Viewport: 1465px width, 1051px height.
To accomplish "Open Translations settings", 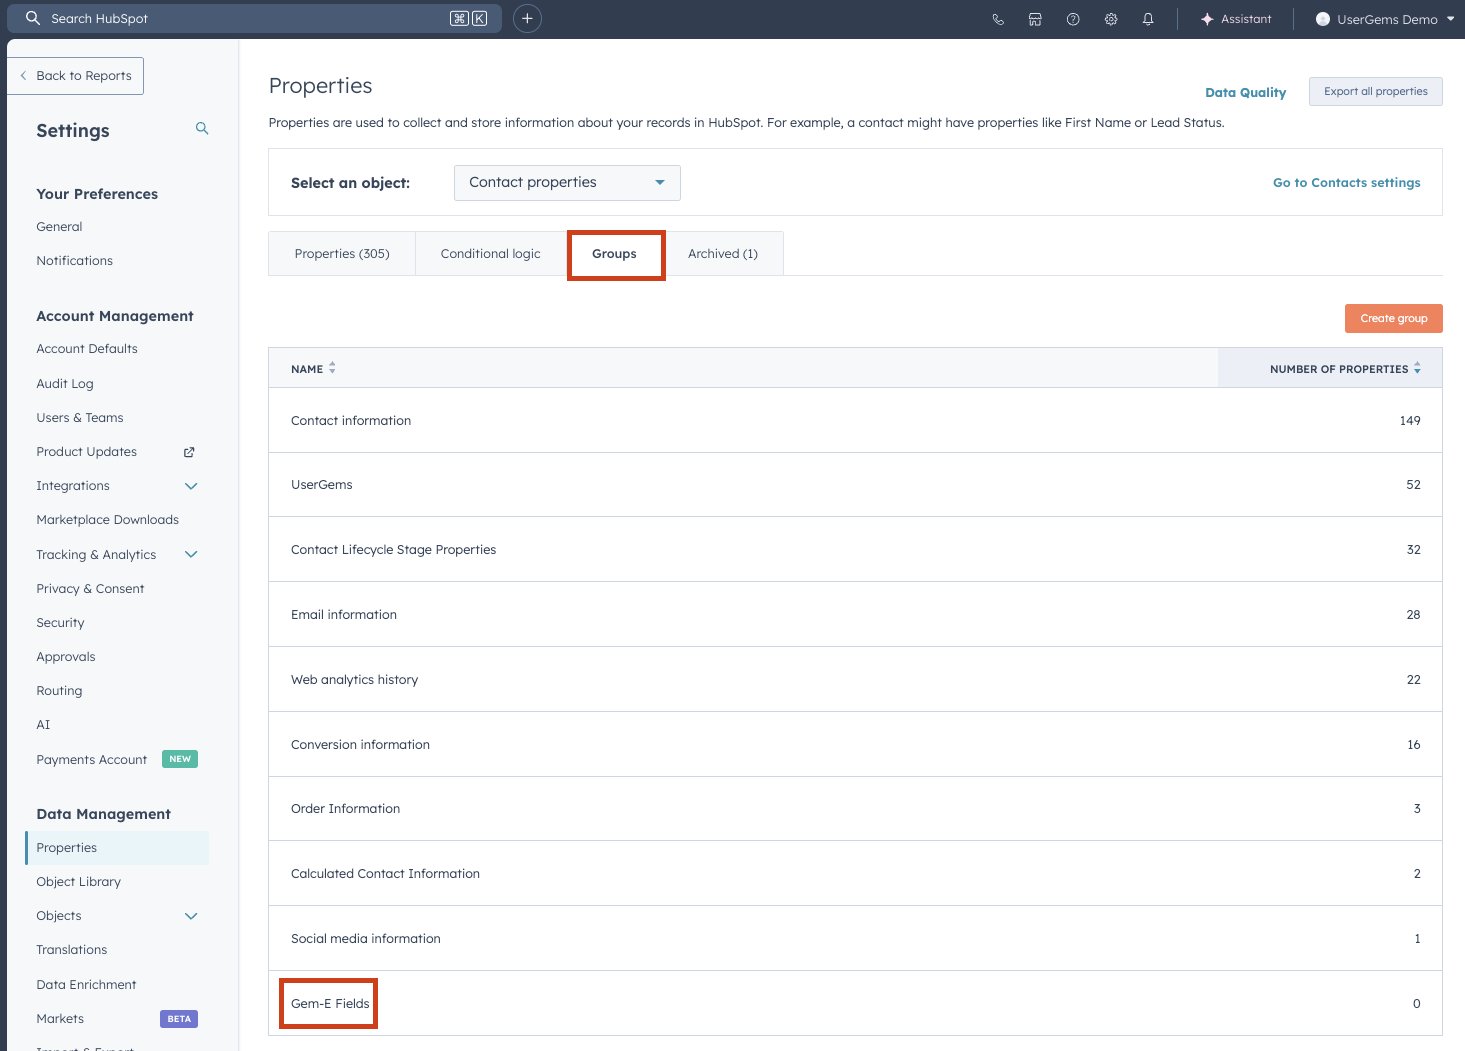I will [x=71, y=950].
